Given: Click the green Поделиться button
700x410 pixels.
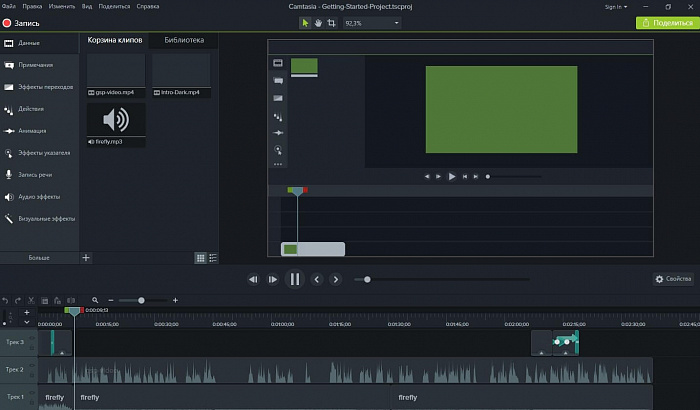Looking at the screenshot, I should [x=667, y=22].
